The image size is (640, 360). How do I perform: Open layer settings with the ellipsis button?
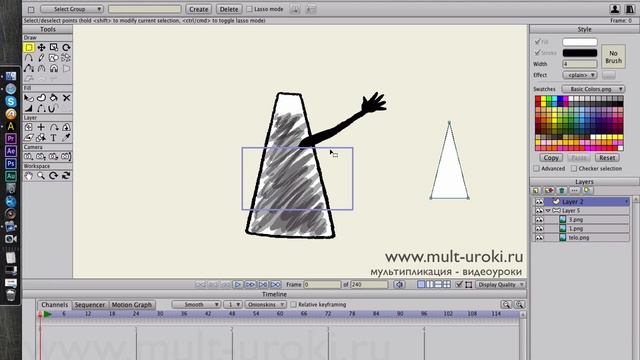pos(574,190)
